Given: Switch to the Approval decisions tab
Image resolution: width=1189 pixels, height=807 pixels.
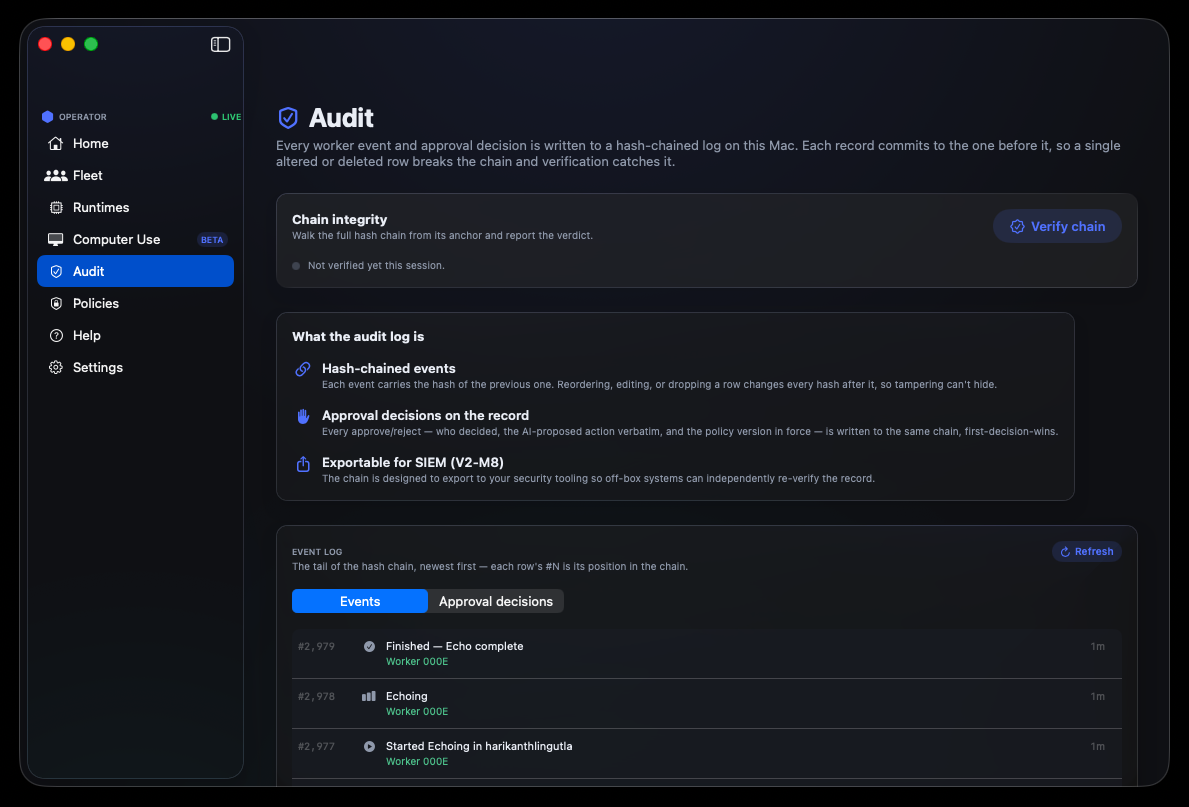Looking at the screenshot, I should click(x=496, y=601).
